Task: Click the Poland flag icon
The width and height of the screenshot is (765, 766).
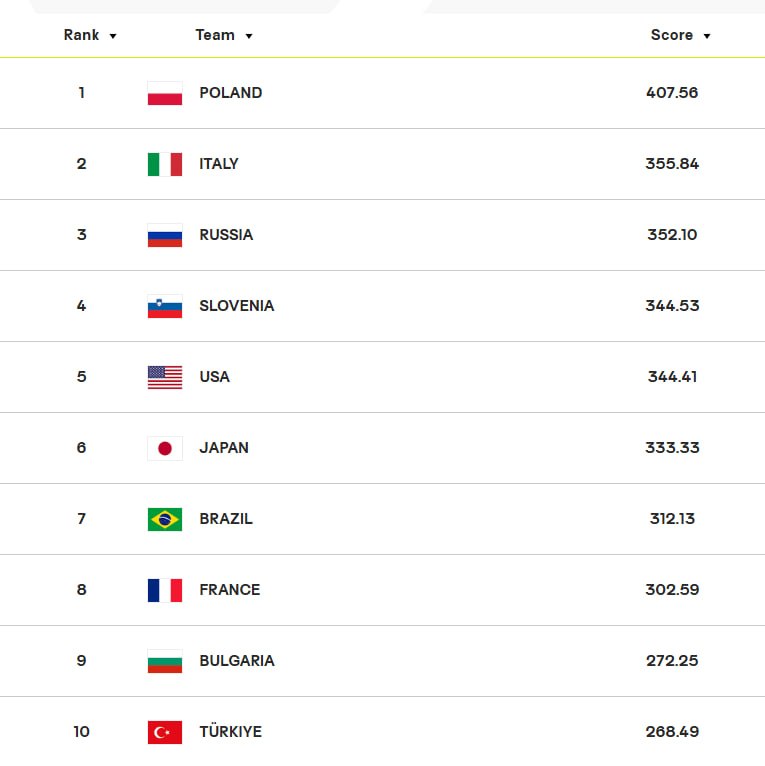Action: tap(165, 93)
